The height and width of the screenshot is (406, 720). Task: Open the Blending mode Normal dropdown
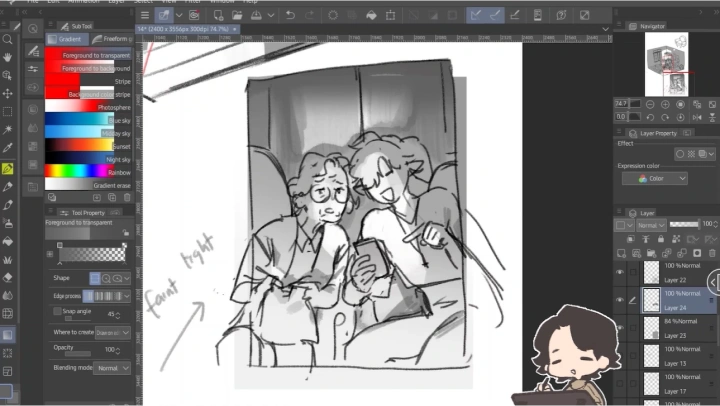pyautogui.click(x=112, y=368)
